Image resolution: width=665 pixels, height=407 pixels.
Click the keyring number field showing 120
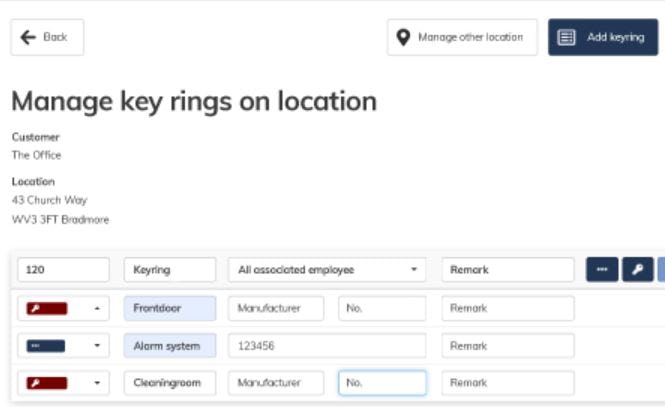63,270
